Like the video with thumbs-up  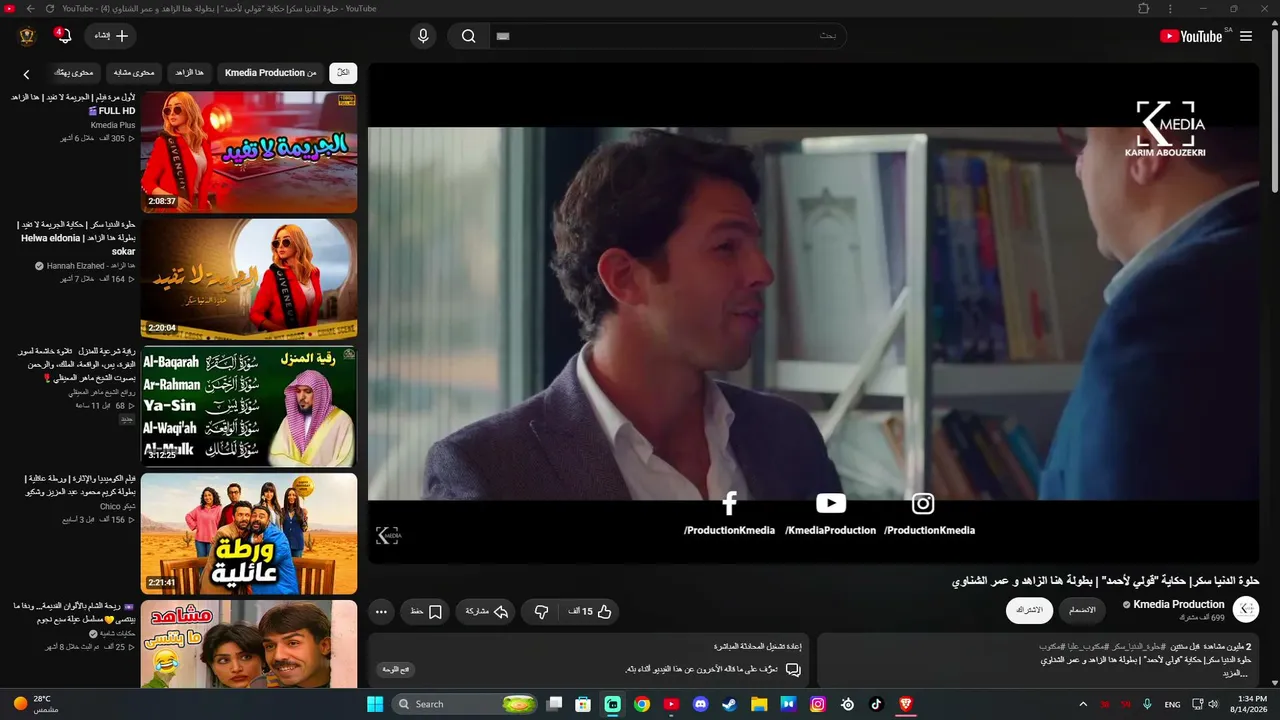pyautogui.click(x=590, y=612)
